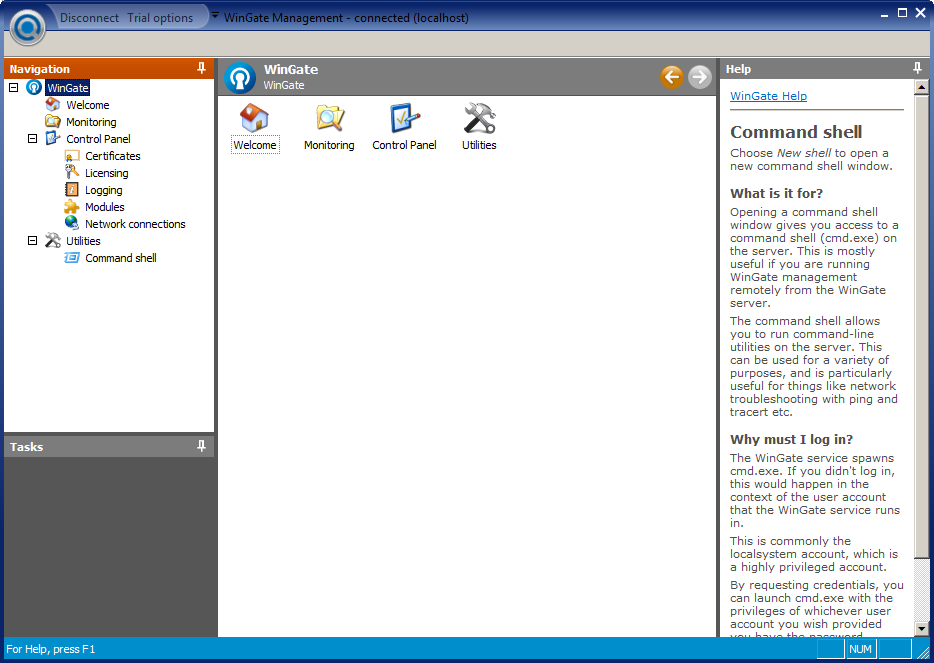Collapse the Control Panel tree node
Screen dimensions: 934x663
(33, 139)
